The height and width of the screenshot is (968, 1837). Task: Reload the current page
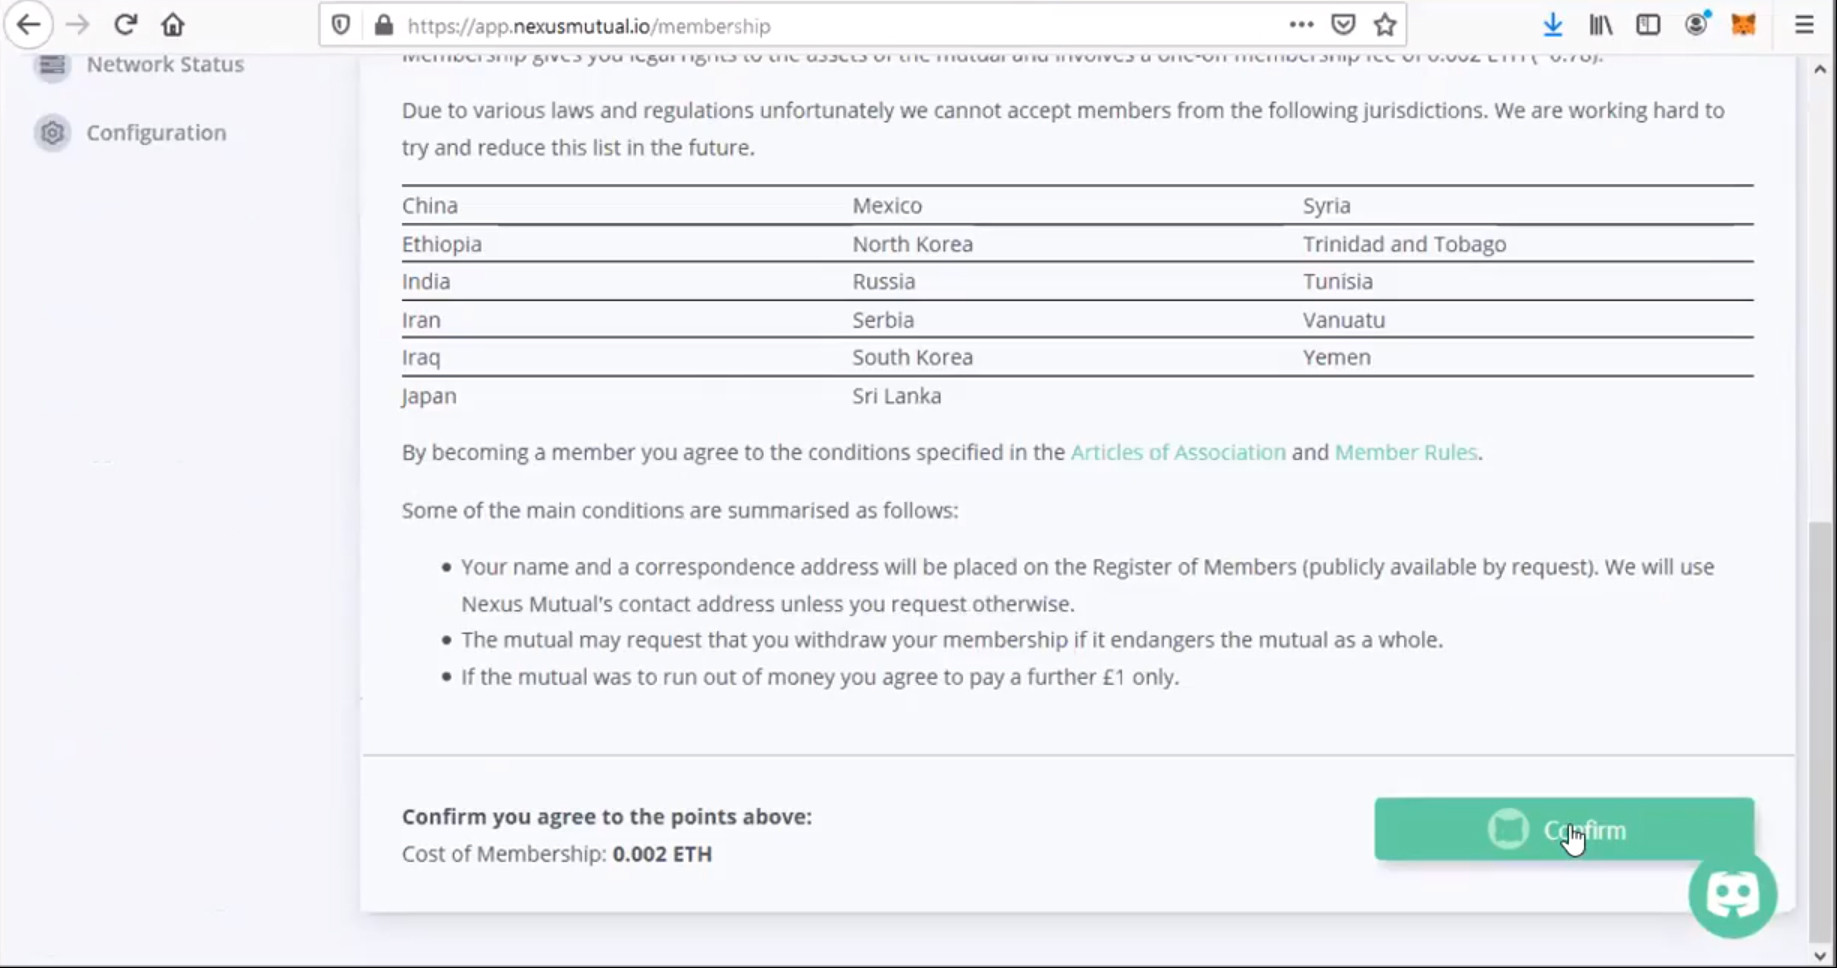coord(125,25)
